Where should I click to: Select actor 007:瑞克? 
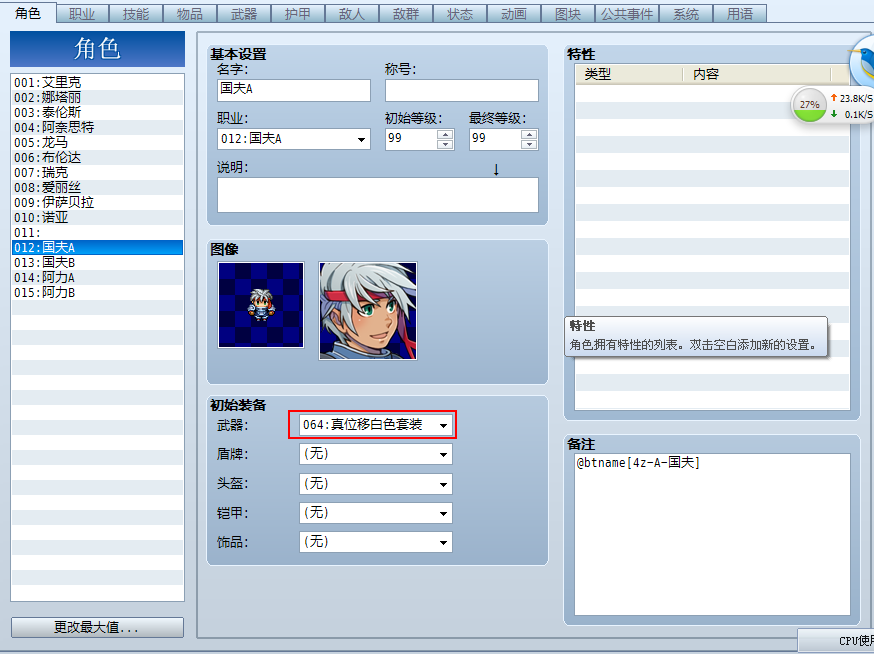click(x=98, y=172)
